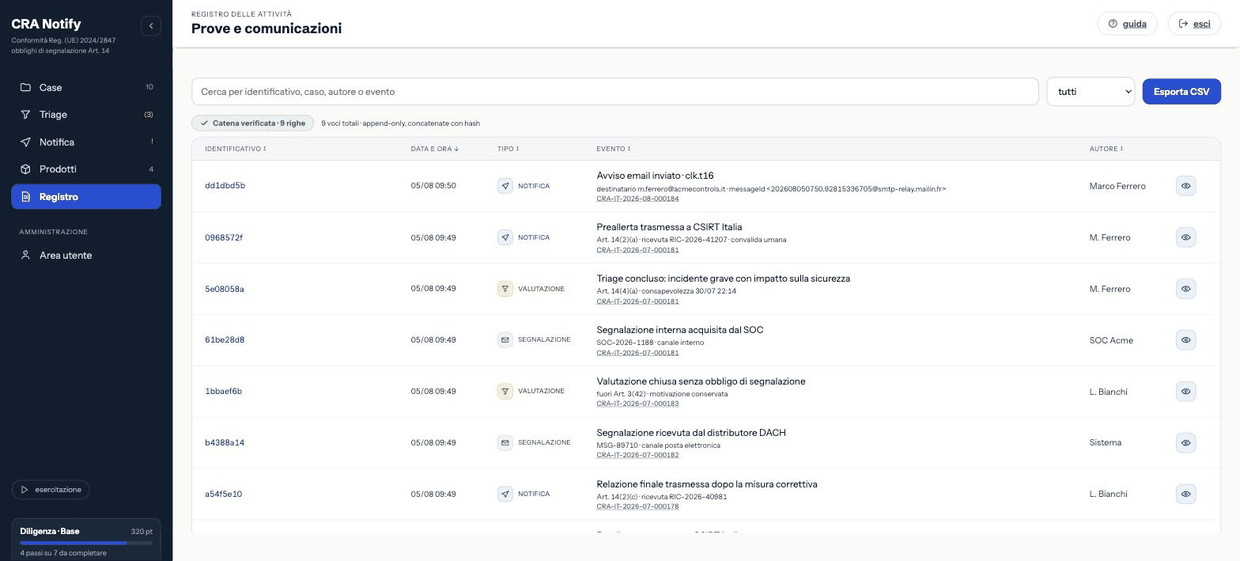Screen dimensions: 1240x561
Task: Click identifier 5e08058a
Action: click(225, 289)
